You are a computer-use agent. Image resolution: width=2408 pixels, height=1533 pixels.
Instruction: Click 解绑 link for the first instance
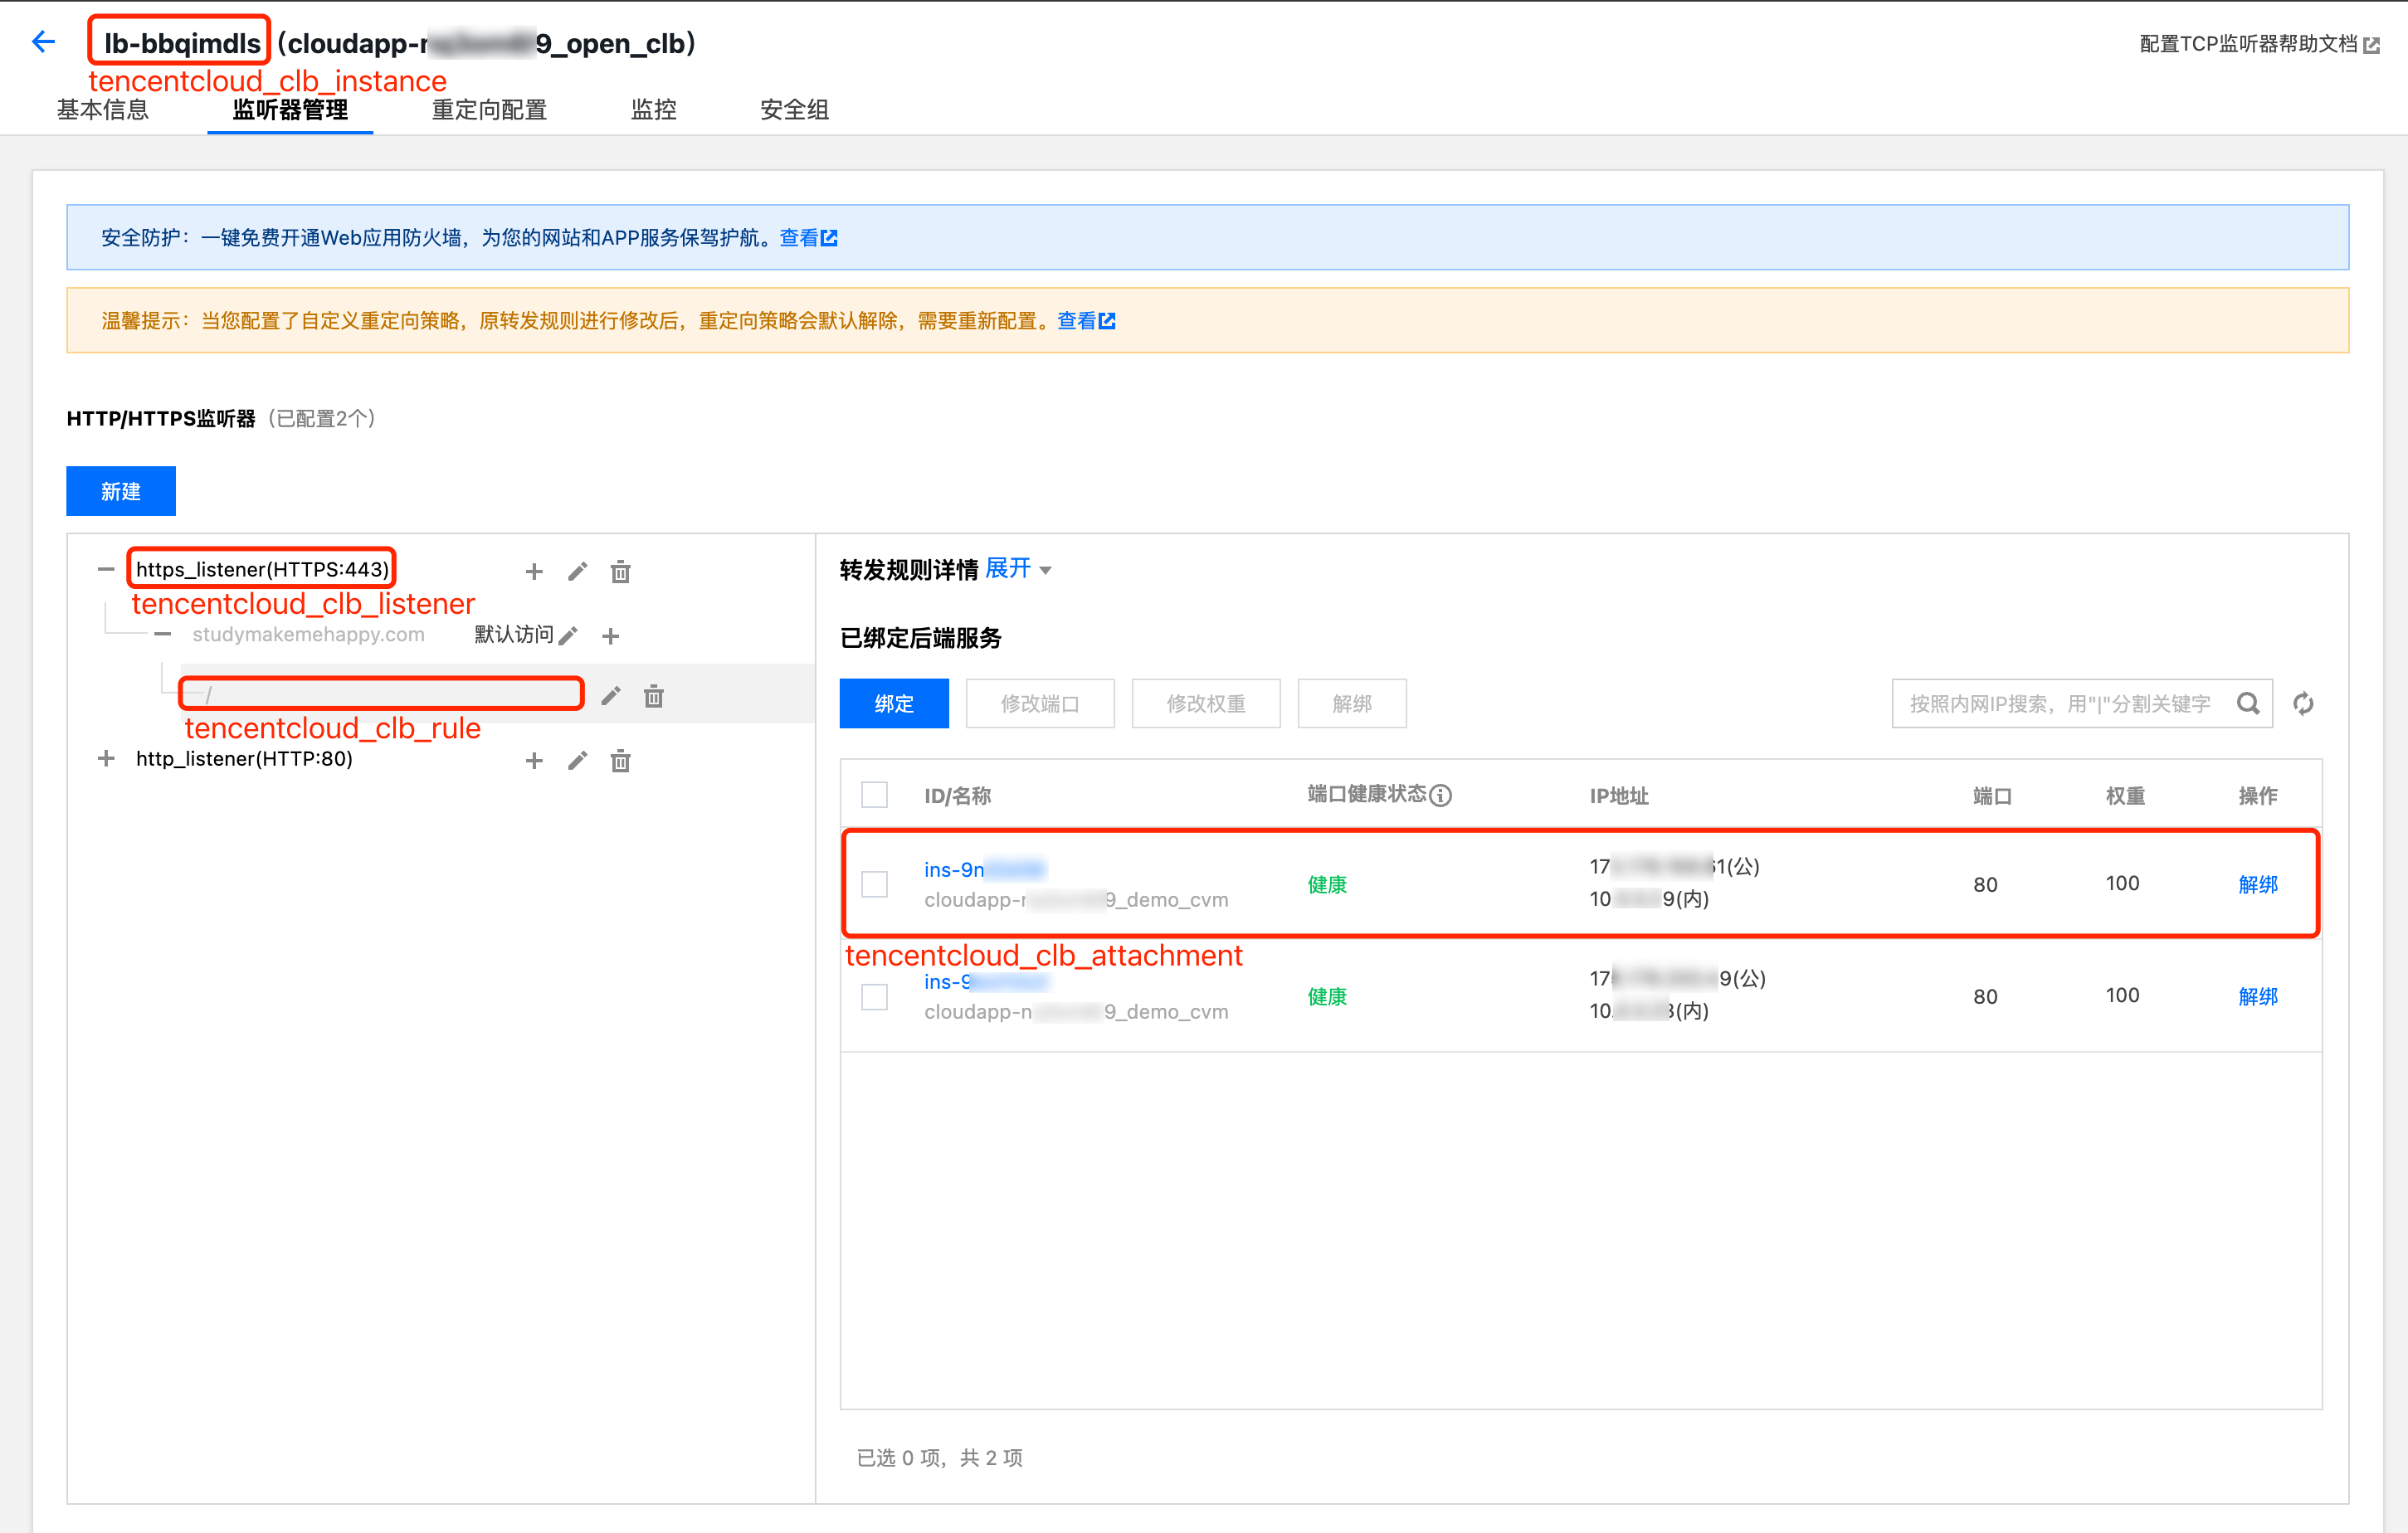click(x=2257, y=884)
